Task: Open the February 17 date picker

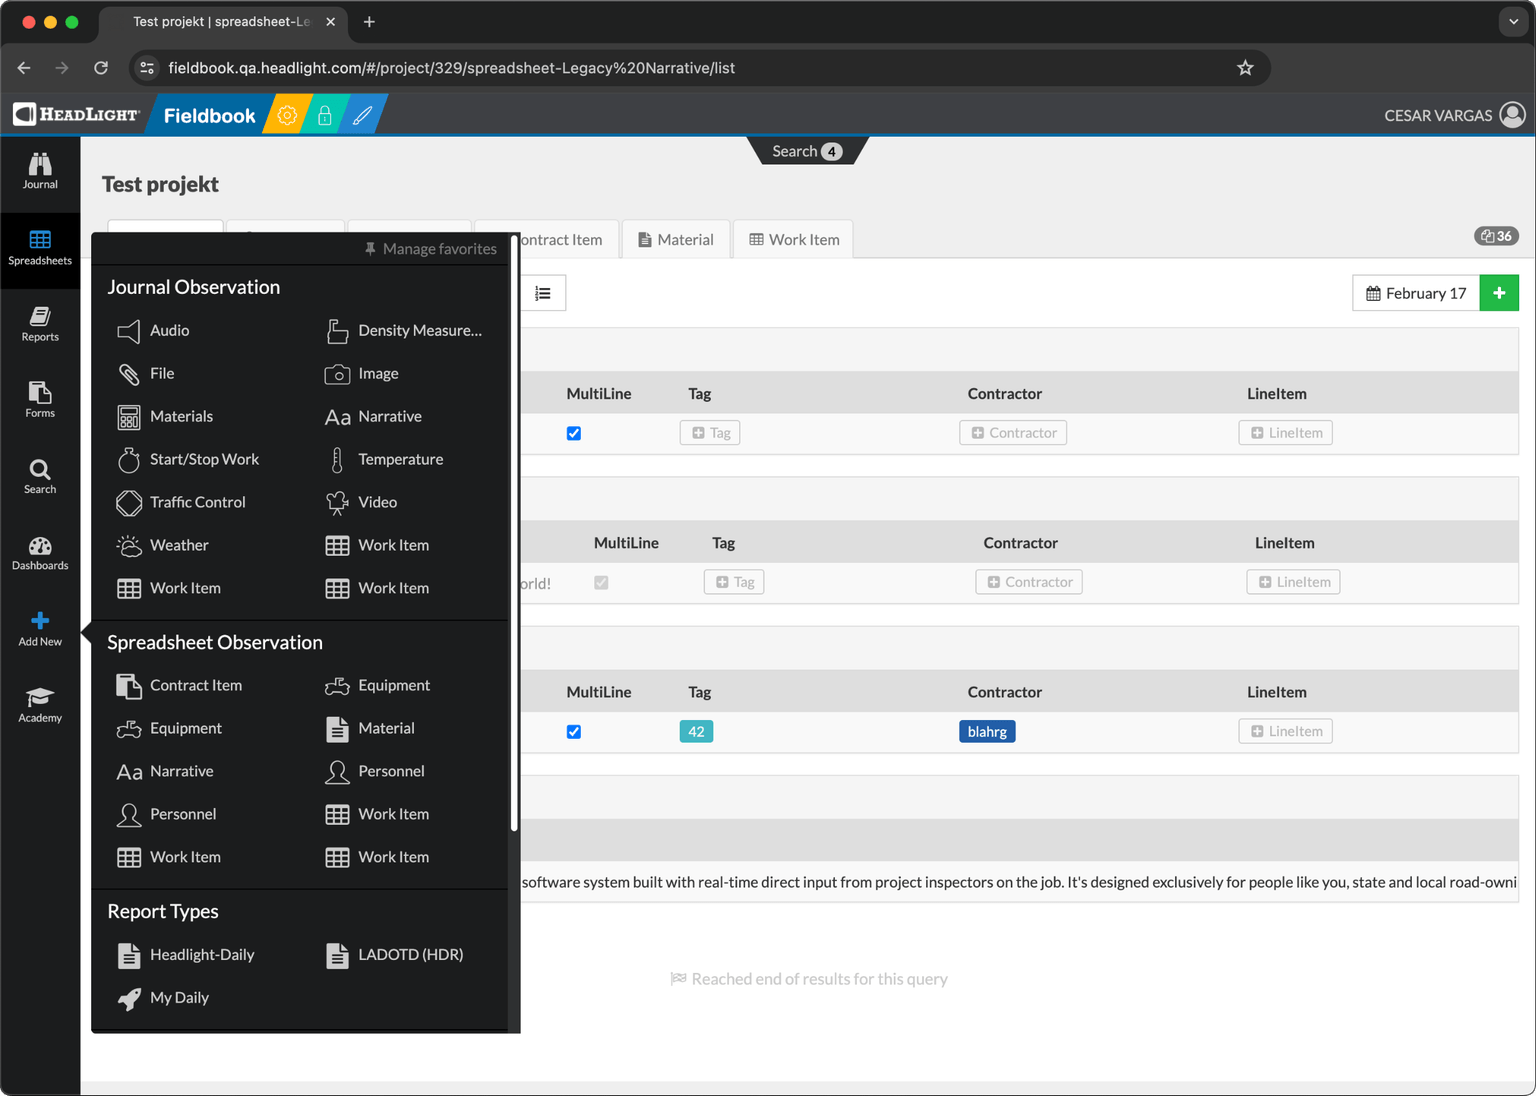Action: point(1415,293)
